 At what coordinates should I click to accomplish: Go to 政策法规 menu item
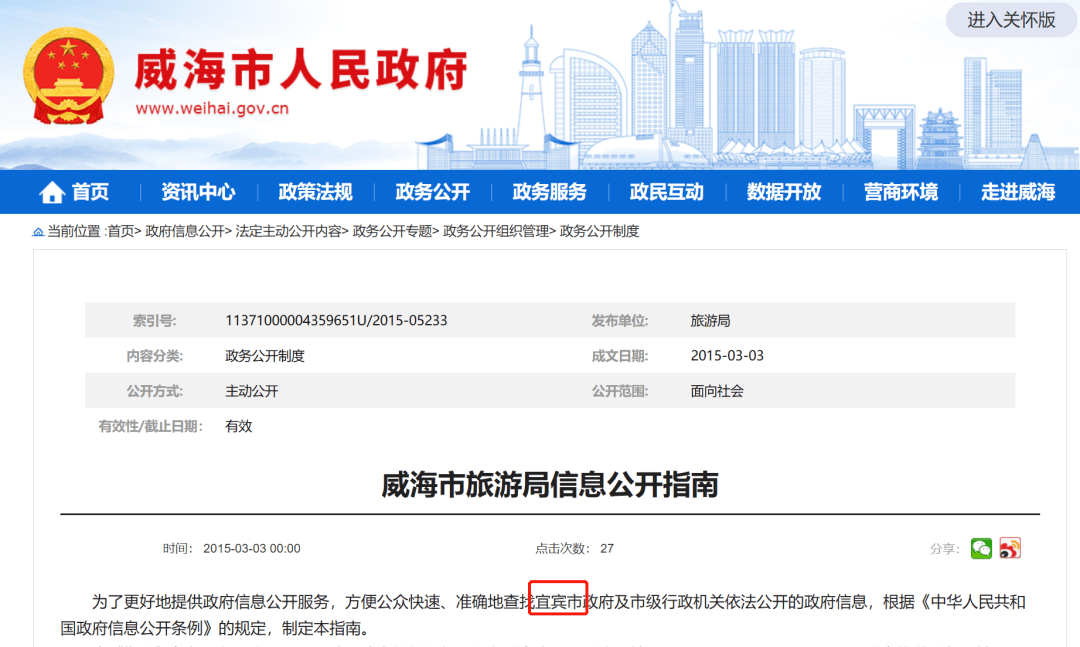(315, 192)
